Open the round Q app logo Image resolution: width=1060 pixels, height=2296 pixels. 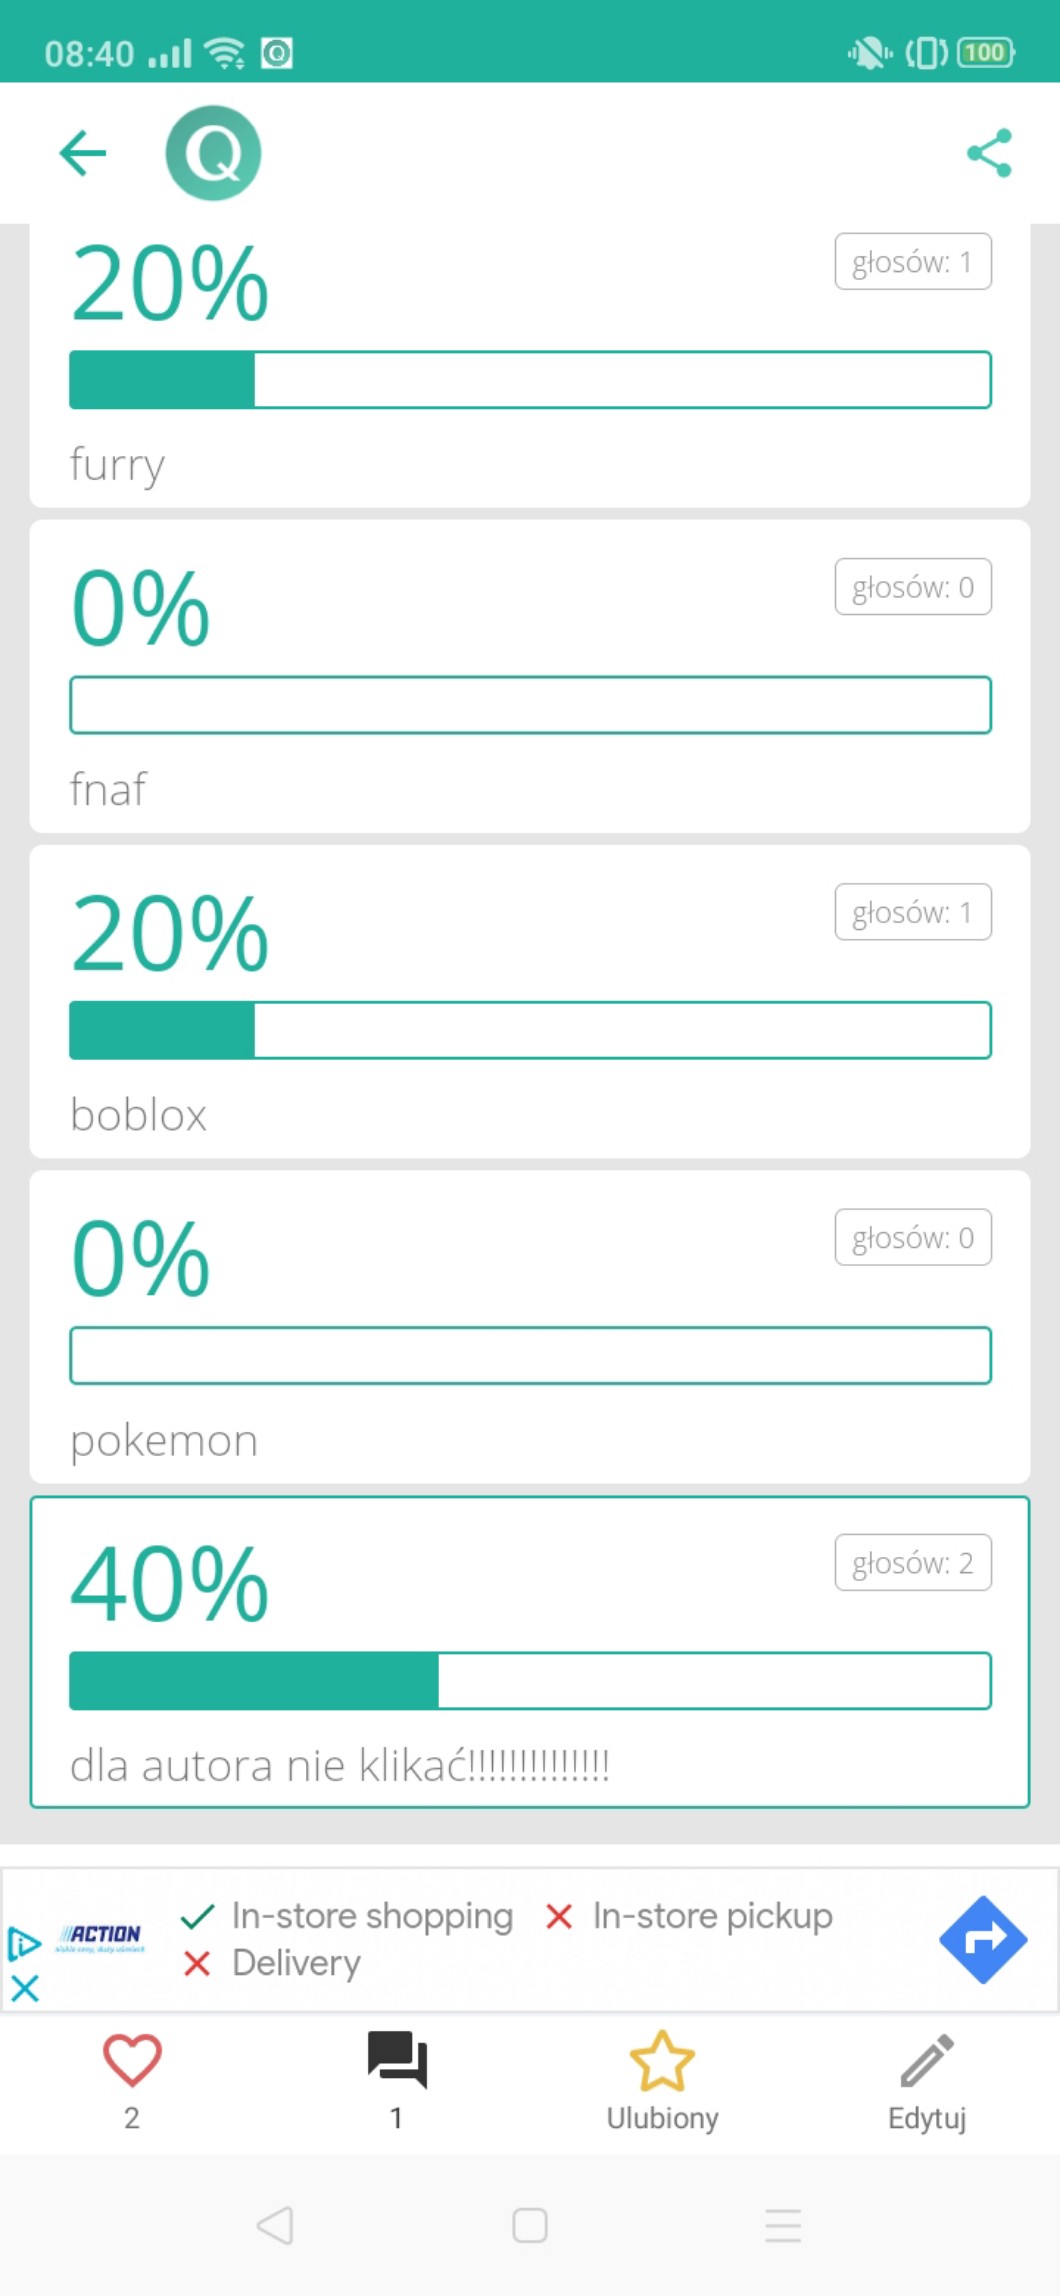(213, 153)
